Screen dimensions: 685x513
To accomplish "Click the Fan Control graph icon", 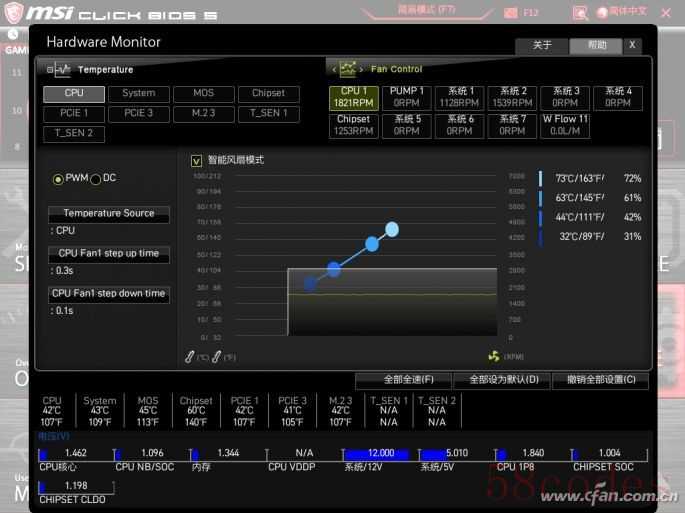I will [347, 69].
